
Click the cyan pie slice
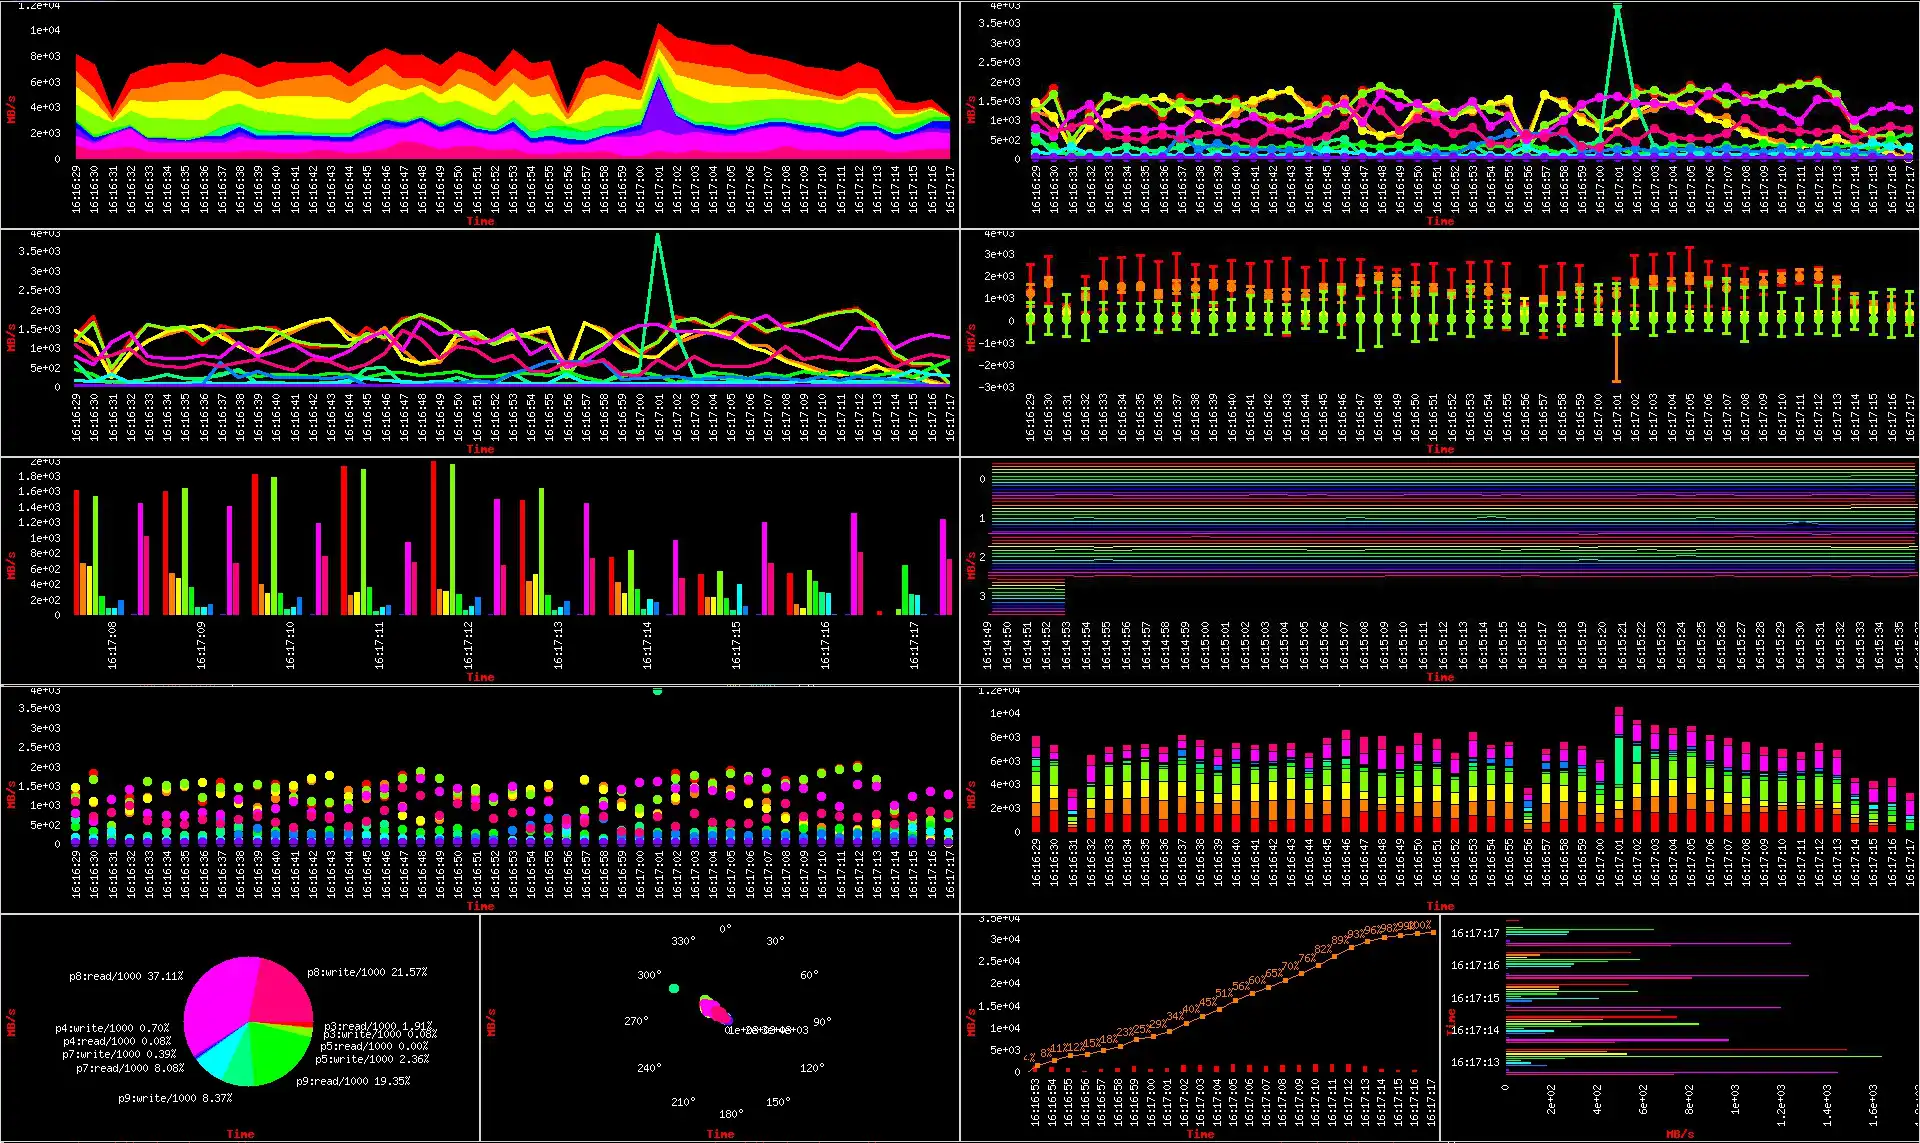214,1060
